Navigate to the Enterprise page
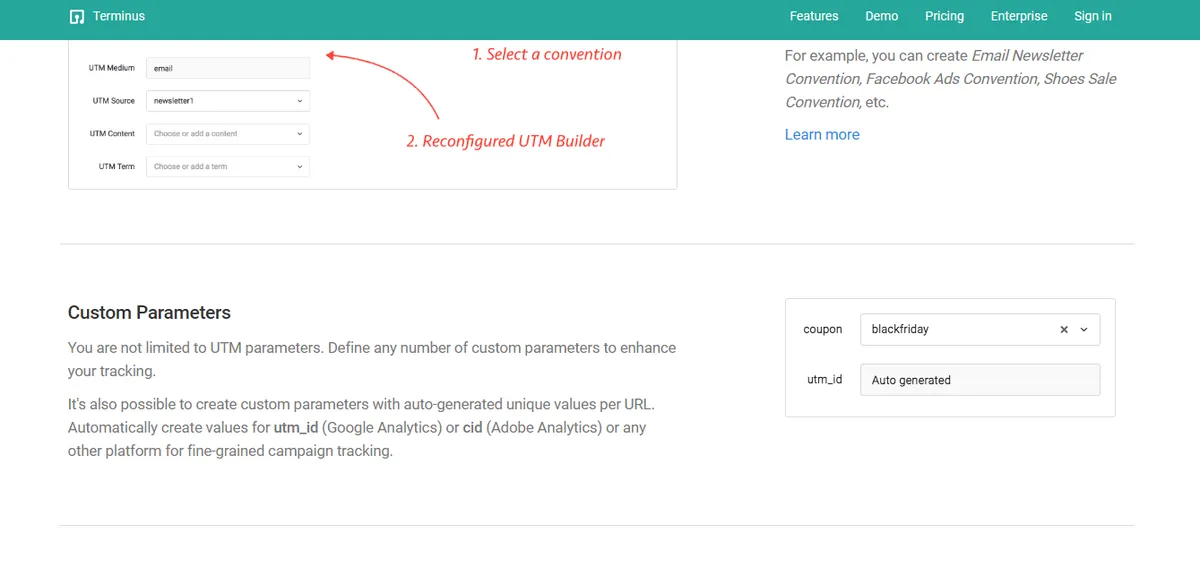 click(x=1019, y=16)
